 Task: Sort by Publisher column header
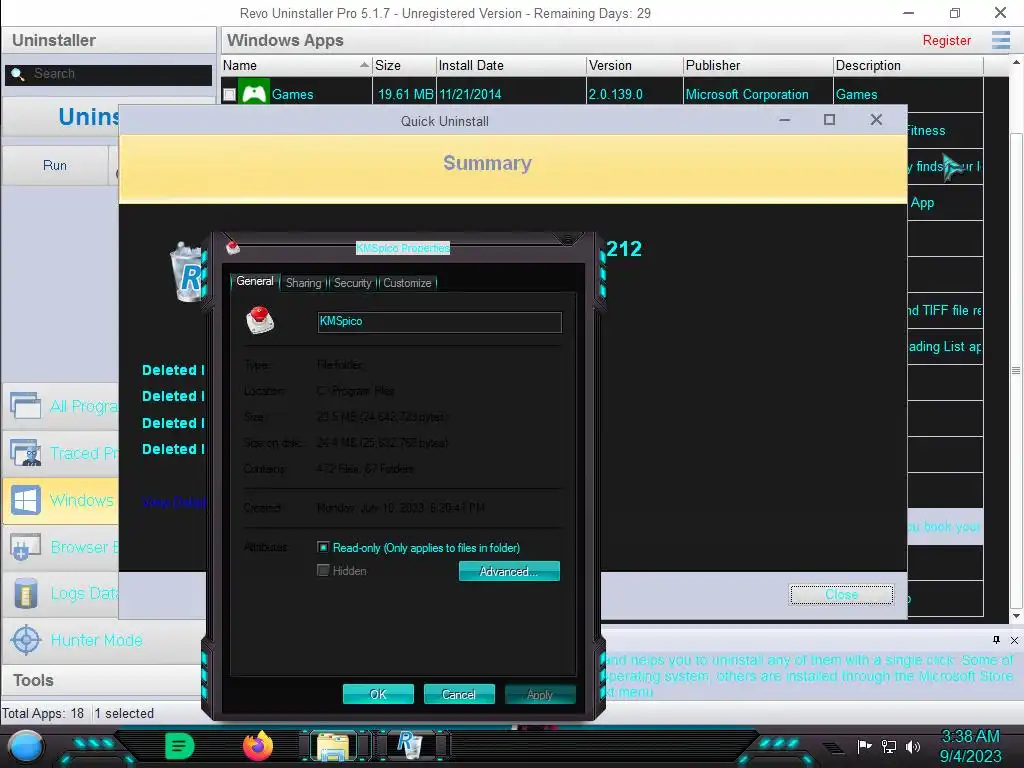click(x=758, y=65)
